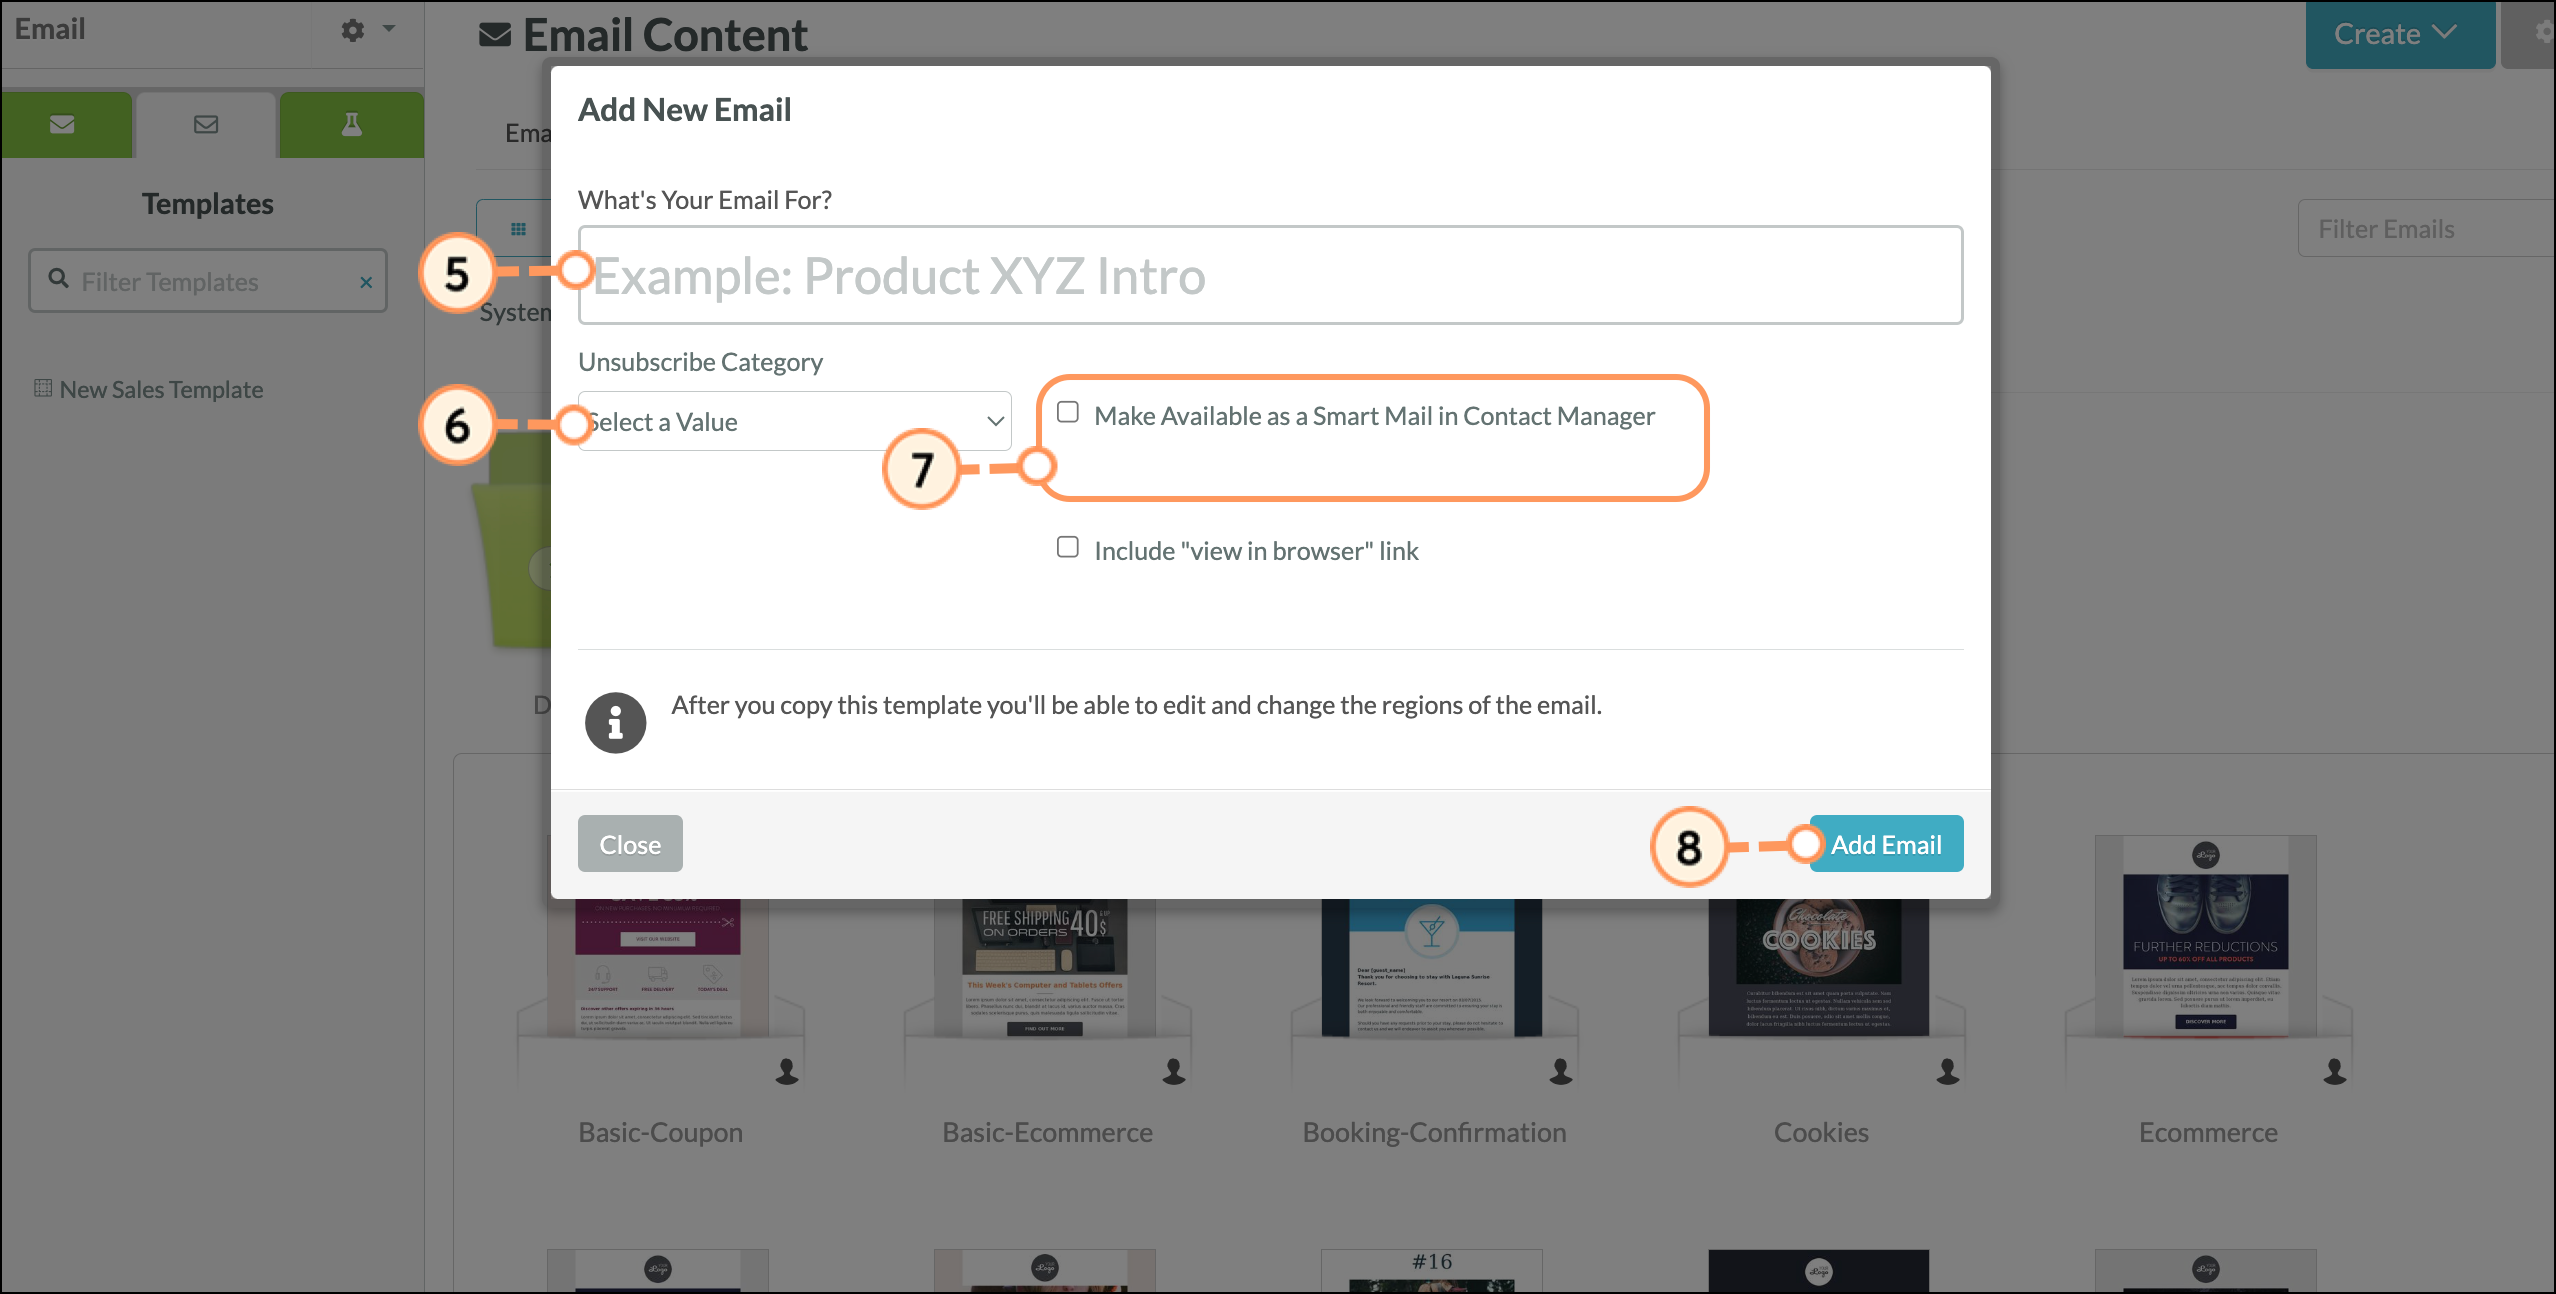Click the Add Email button
This screenshot has width=2556, height=1294.
tap(1886, 844)
